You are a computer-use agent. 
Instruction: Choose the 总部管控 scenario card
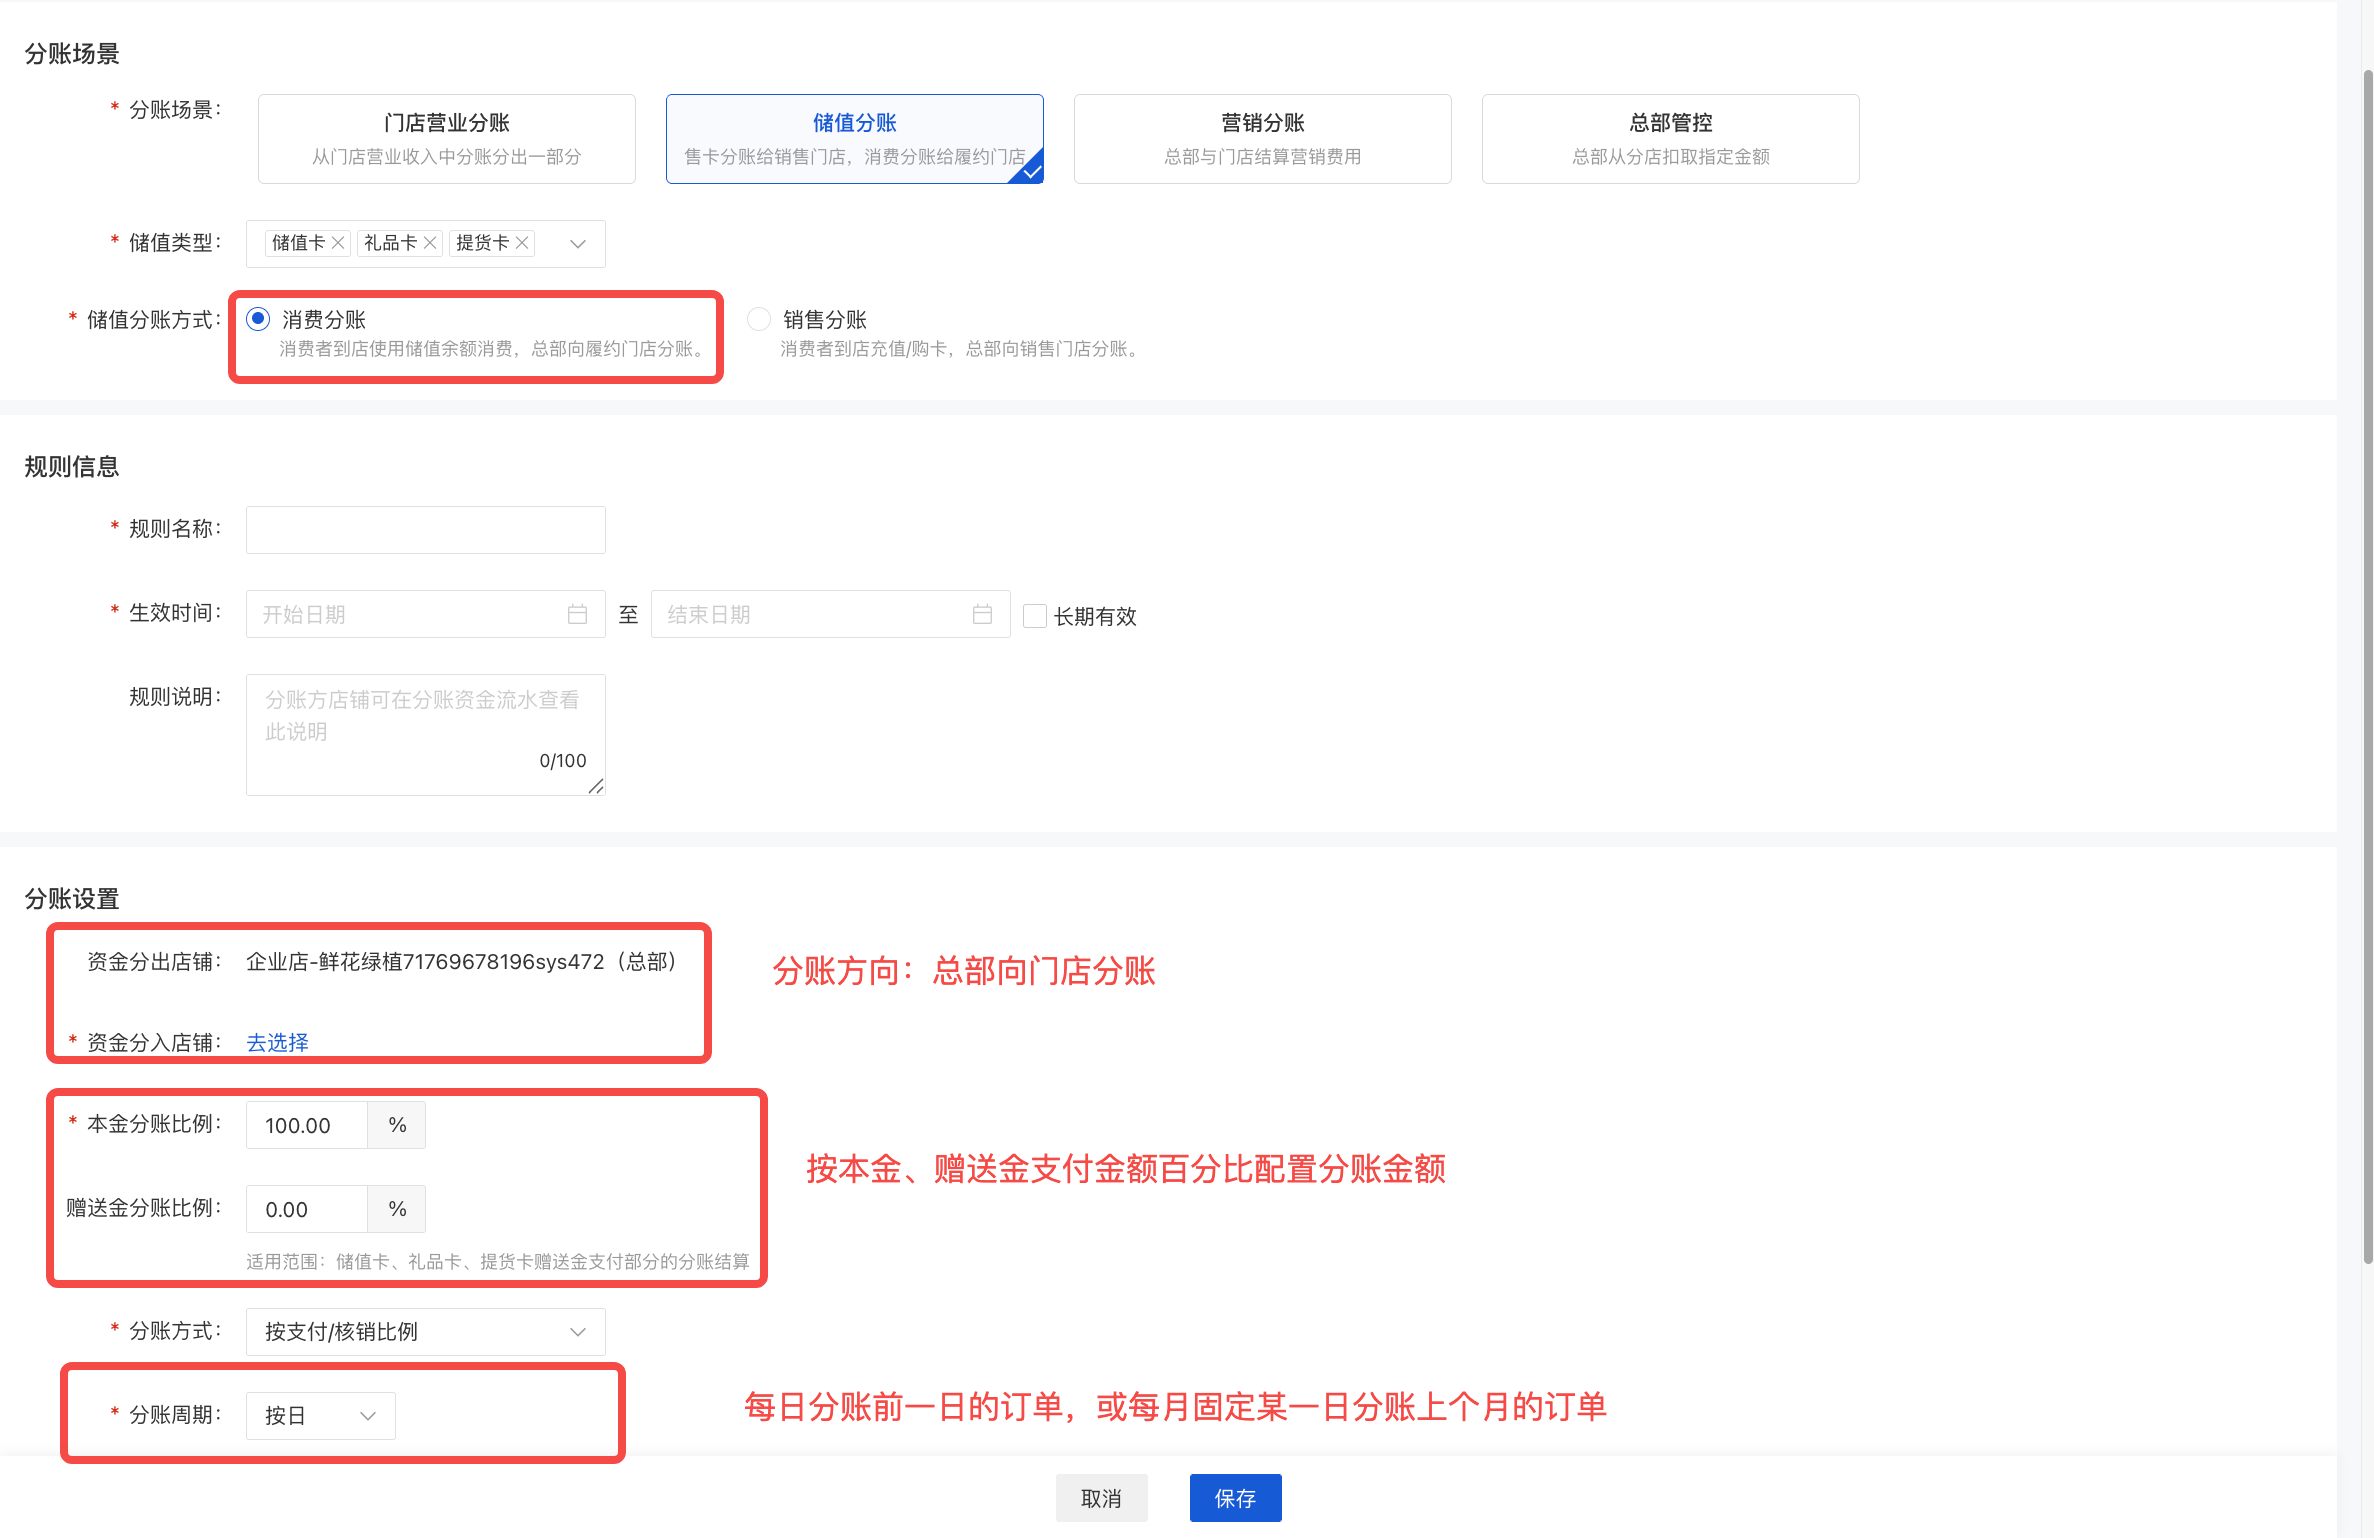point(1670,139)
